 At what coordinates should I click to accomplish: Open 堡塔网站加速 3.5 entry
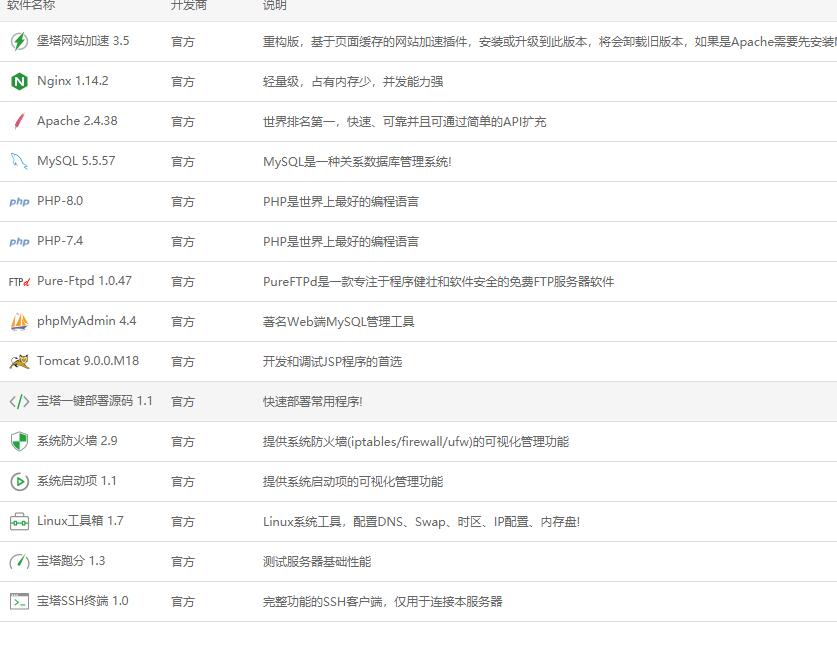pos(83,41)
